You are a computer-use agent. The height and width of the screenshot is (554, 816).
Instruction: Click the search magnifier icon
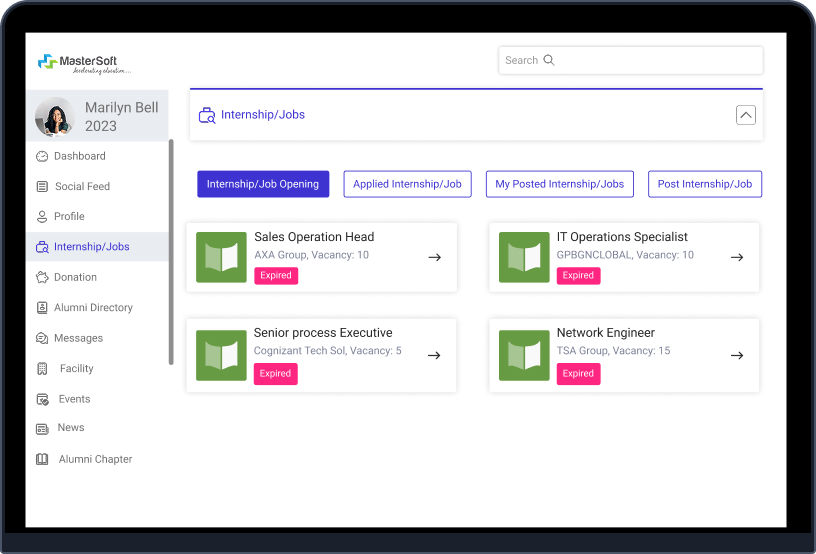[x=548, y=60]
